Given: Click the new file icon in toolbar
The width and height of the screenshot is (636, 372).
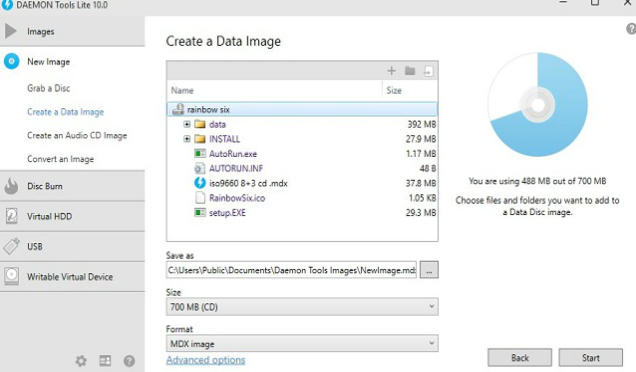Looking at the screenshot, I should pos(428,71).
